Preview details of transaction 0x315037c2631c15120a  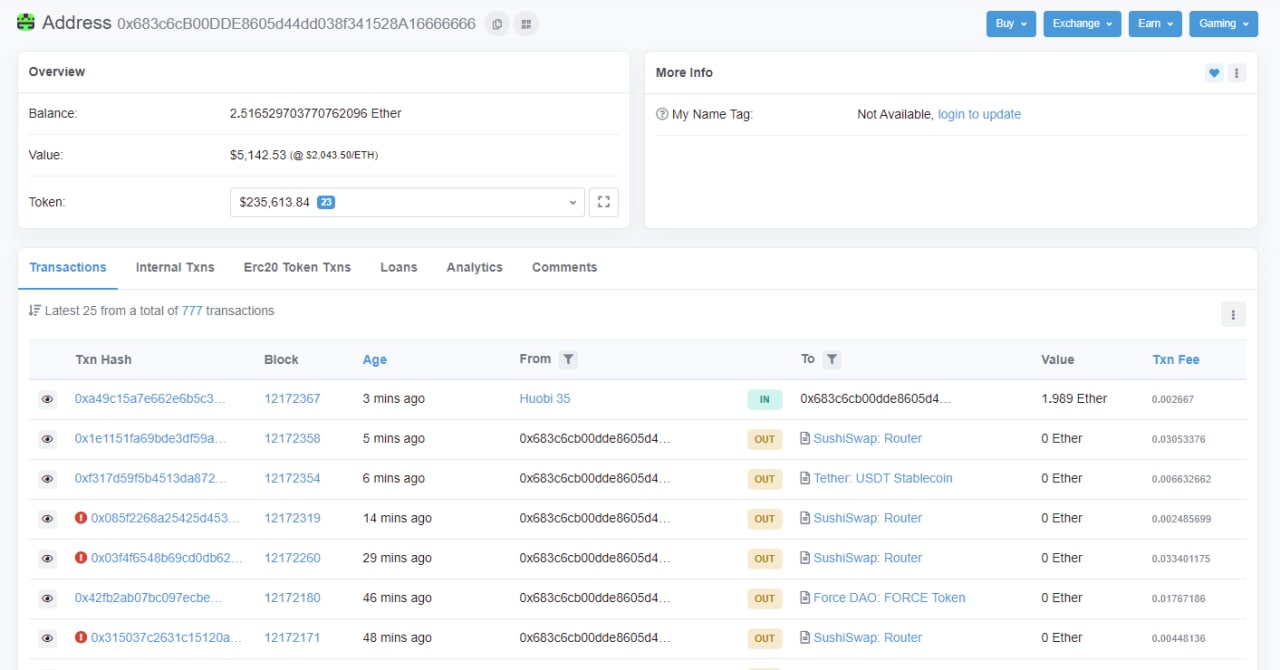47,638
